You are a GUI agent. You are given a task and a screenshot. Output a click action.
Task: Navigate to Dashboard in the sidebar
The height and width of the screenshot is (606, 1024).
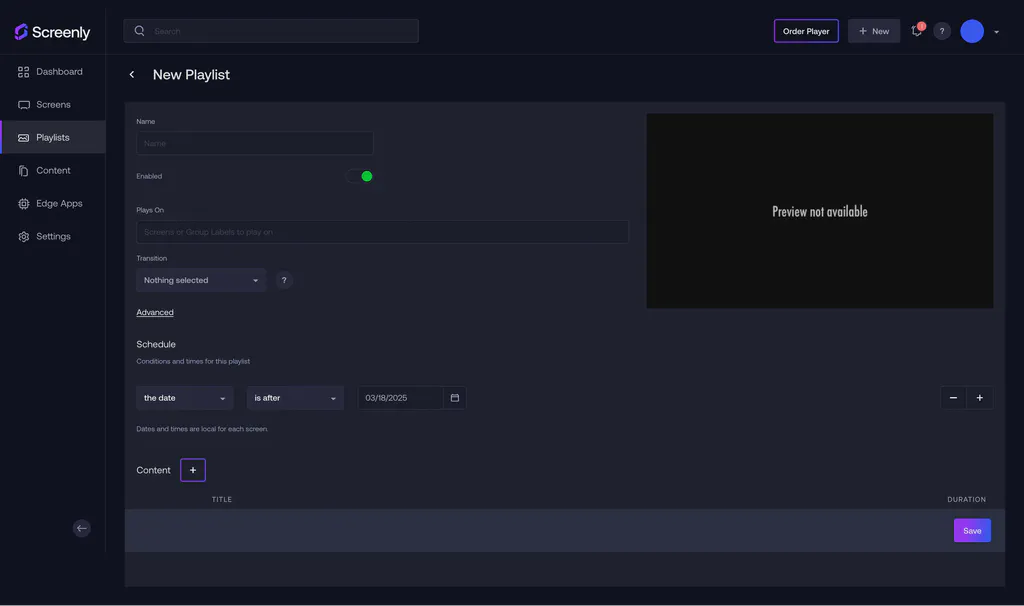pyautogui.click(x=23, y=71)
